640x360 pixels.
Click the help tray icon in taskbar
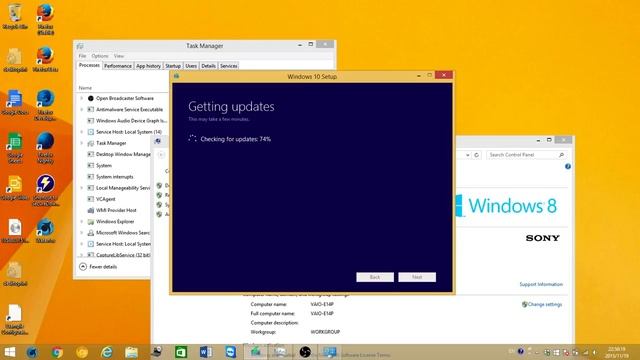point(520,351)
